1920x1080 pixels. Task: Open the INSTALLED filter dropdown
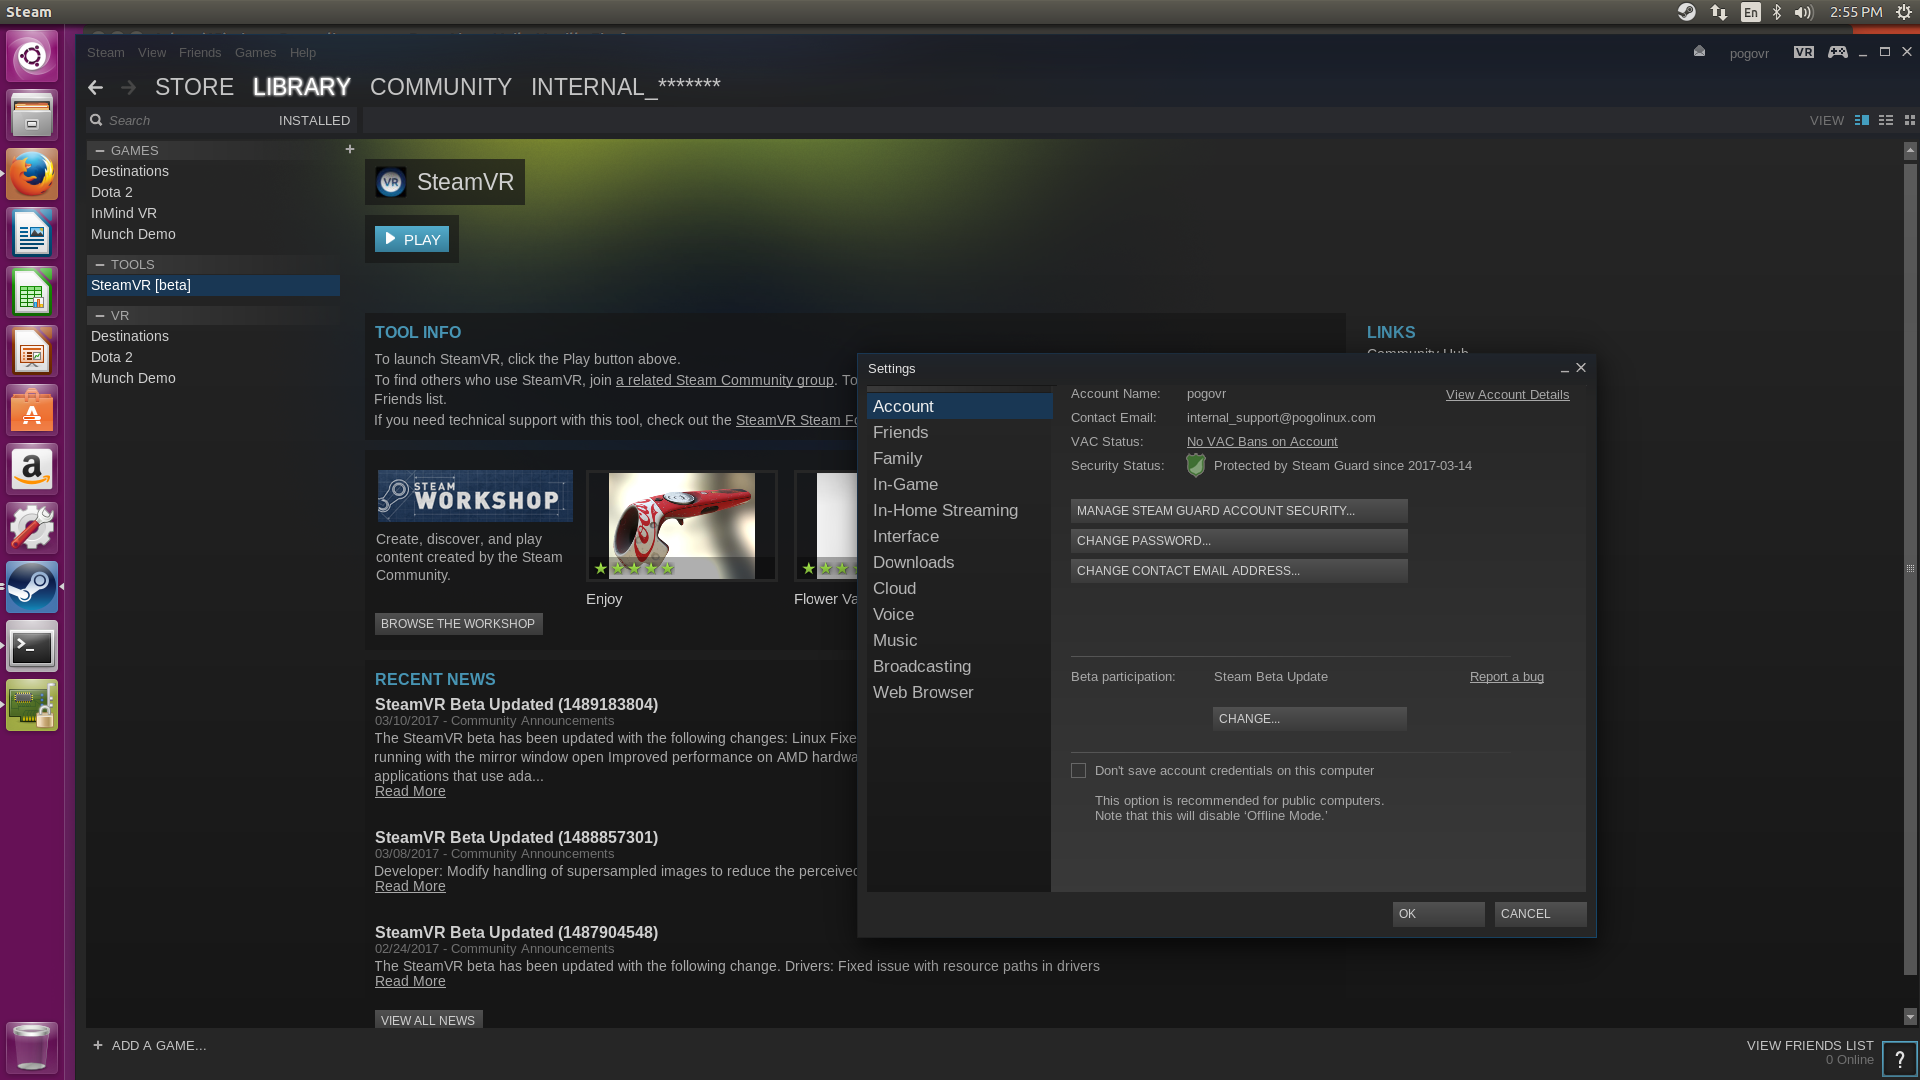(x=314, y=120)
